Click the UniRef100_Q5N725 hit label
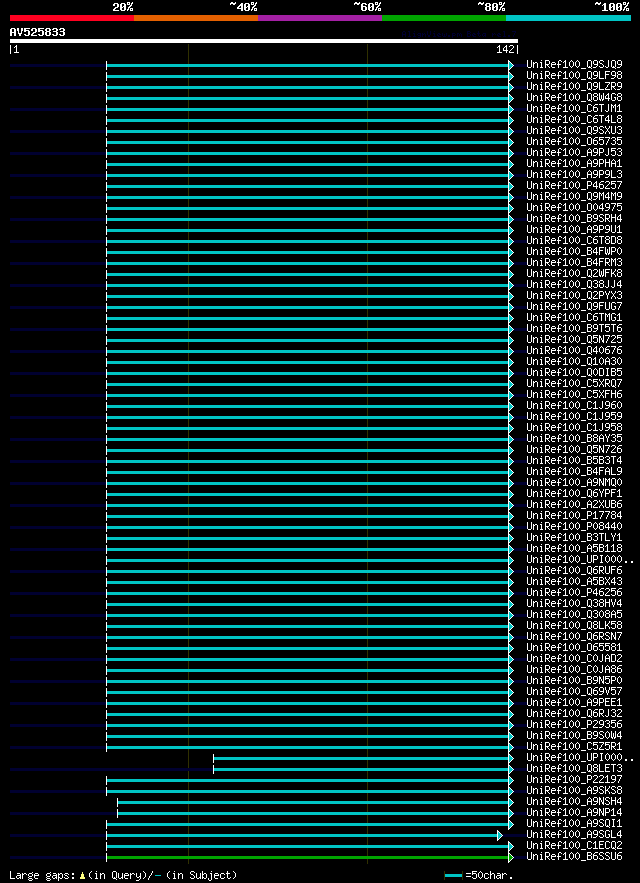640x883 pixels. click(x=574, y=339)
